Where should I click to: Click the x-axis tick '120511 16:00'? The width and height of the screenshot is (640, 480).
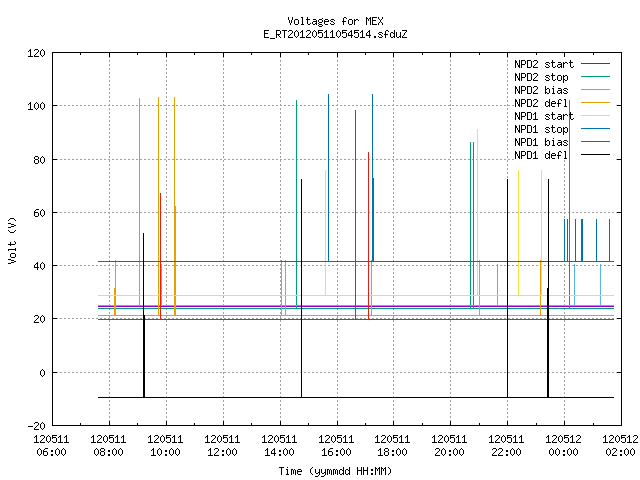[336, 446]
